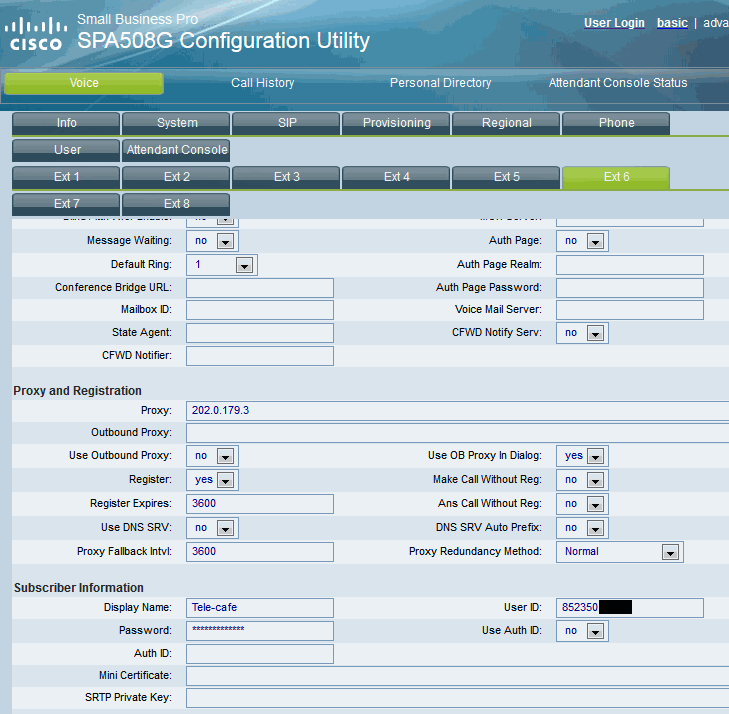Image resolution: width=729 pixels, height=714 pixels.
Task: Click the Auth Page Password field
Action: 630,288
